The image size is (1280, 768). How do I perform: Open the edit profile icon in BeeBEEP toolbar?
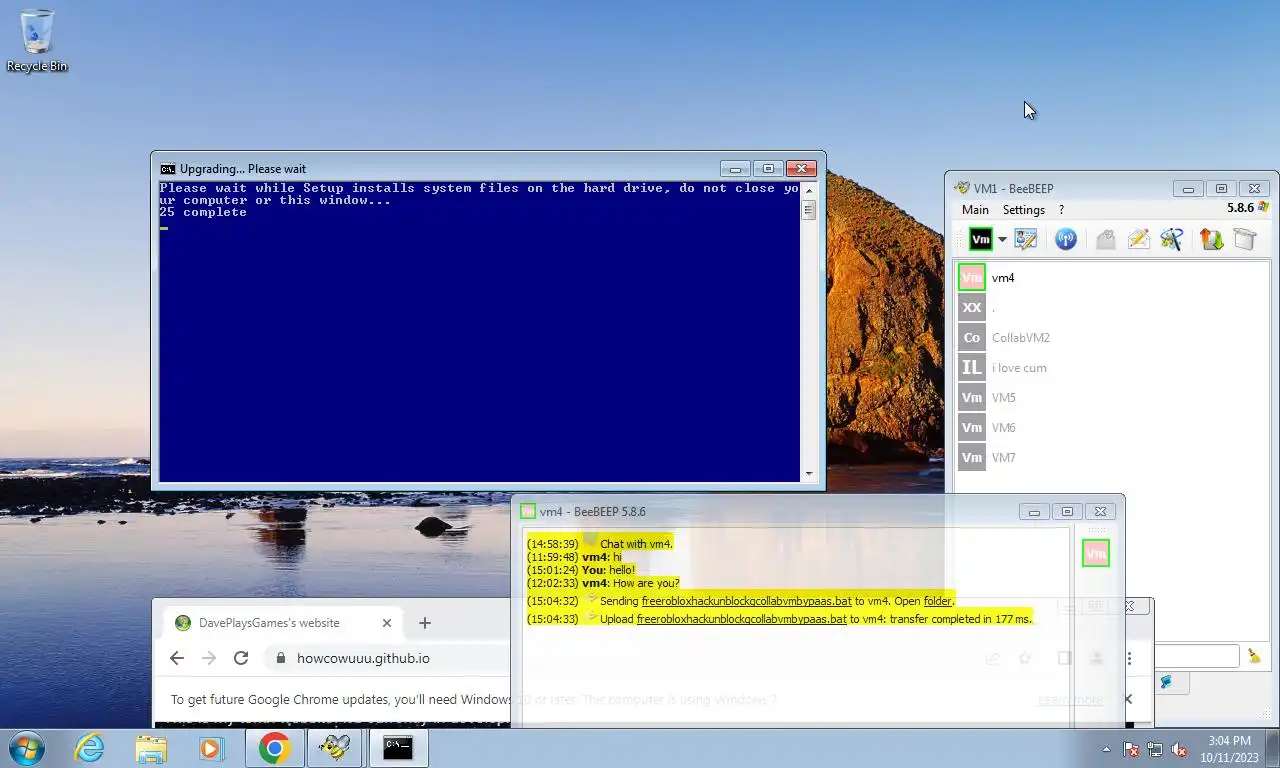coord(1026,239)
